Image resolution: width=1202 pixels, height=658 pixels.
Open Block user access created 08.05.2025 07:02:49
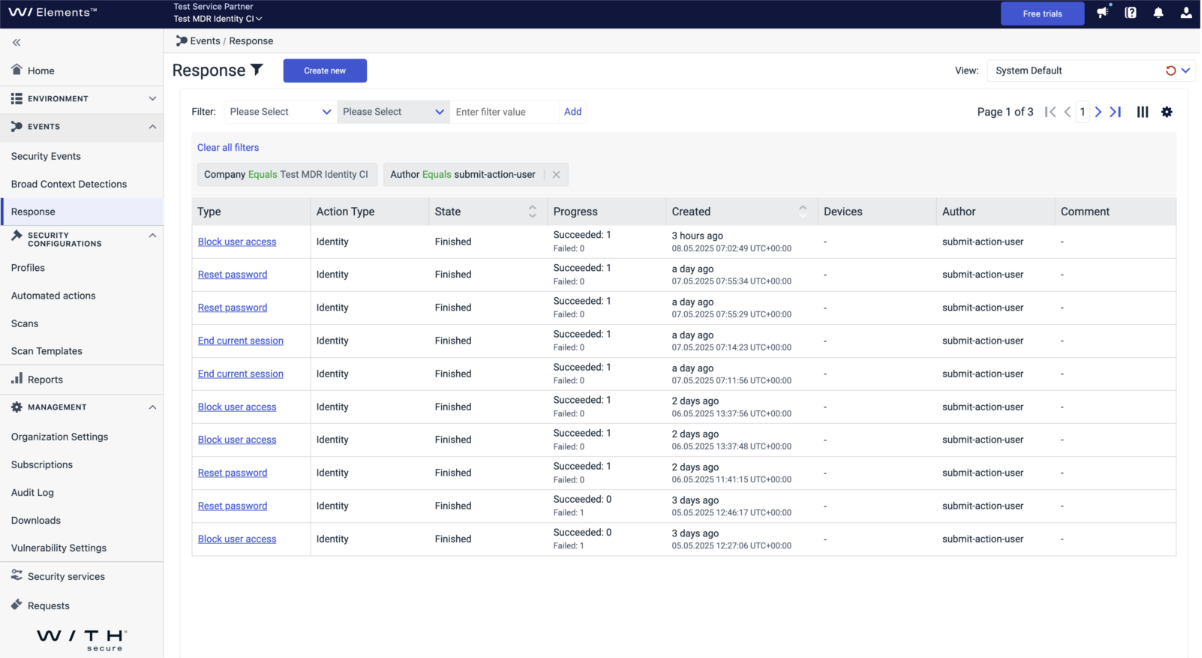tap(237, 242)
